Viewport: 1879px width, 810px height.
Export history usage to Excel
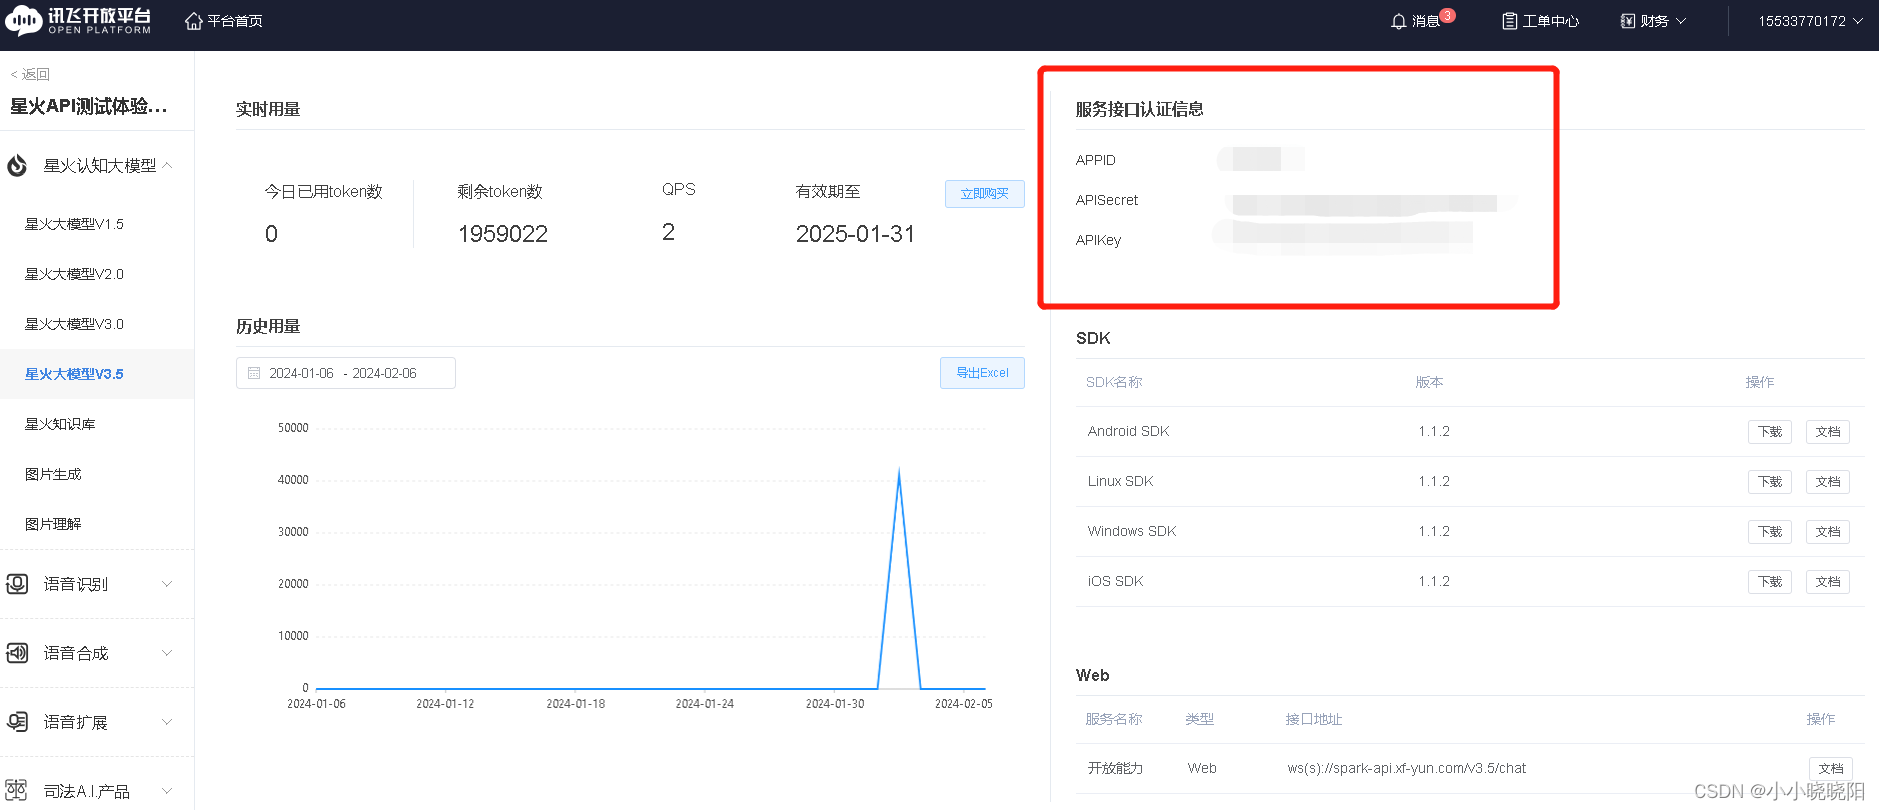982,373
